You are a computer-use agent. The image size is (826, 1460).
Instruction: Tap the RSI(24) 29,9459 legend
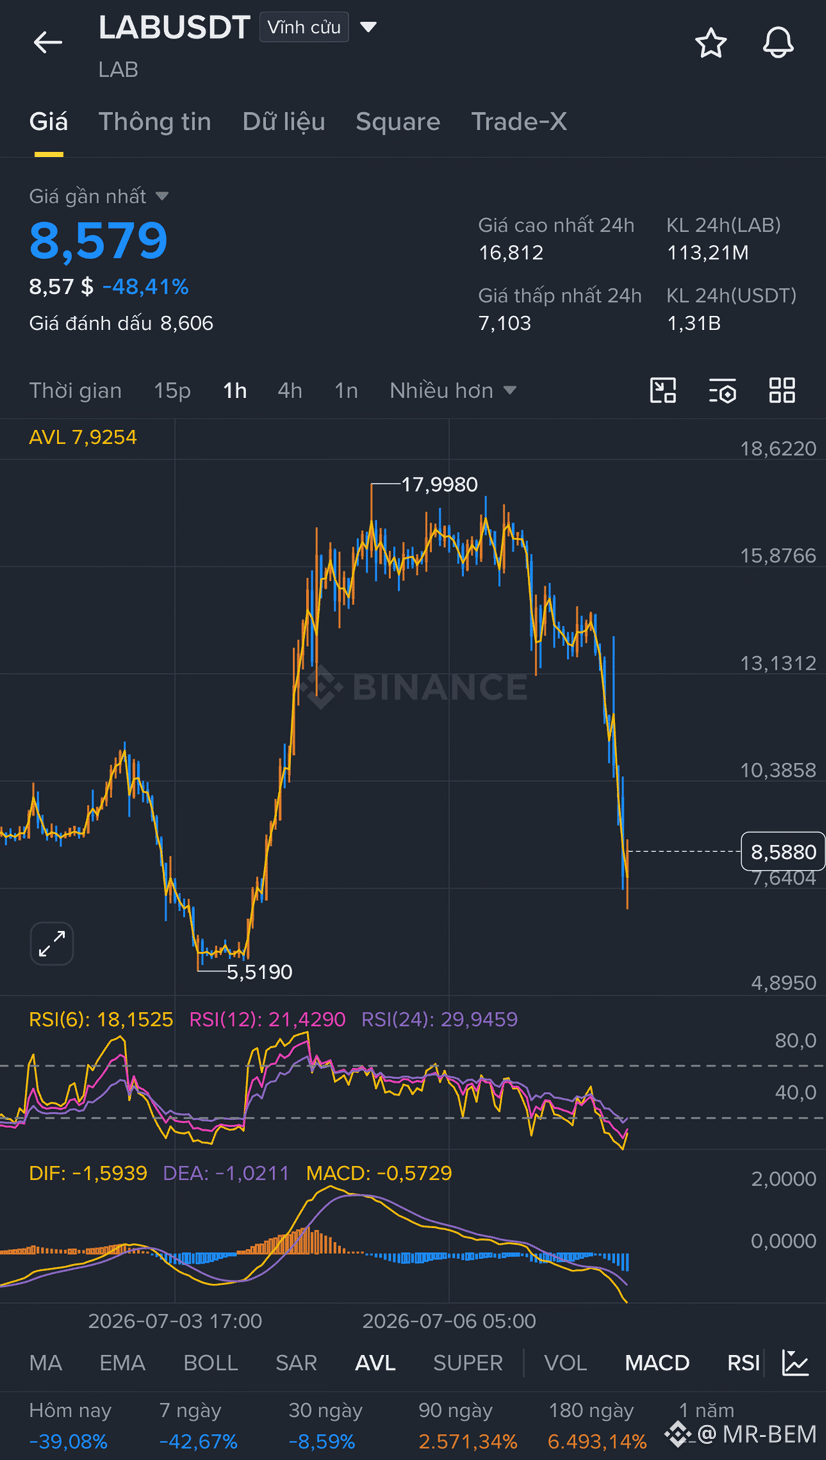click(x=440, y=1019)
